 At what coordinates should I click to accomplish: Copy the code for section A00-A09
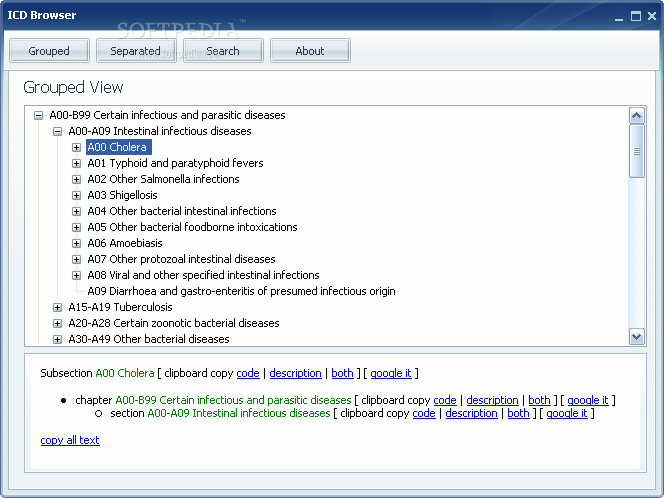[x=424, y=413]
